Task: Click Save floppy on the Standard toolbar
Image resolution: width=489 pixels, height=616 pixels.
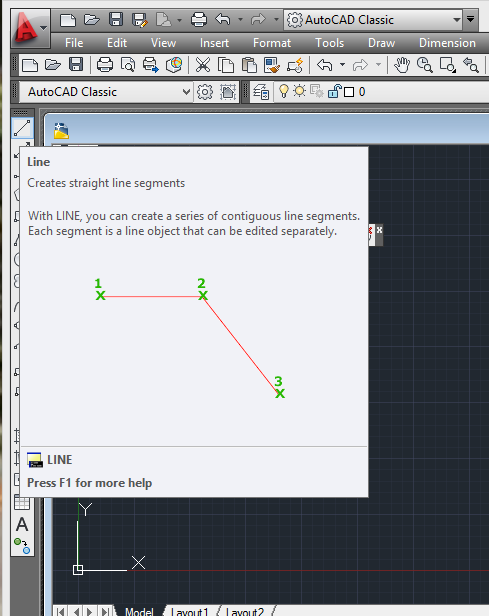Action: click(76, 65)
